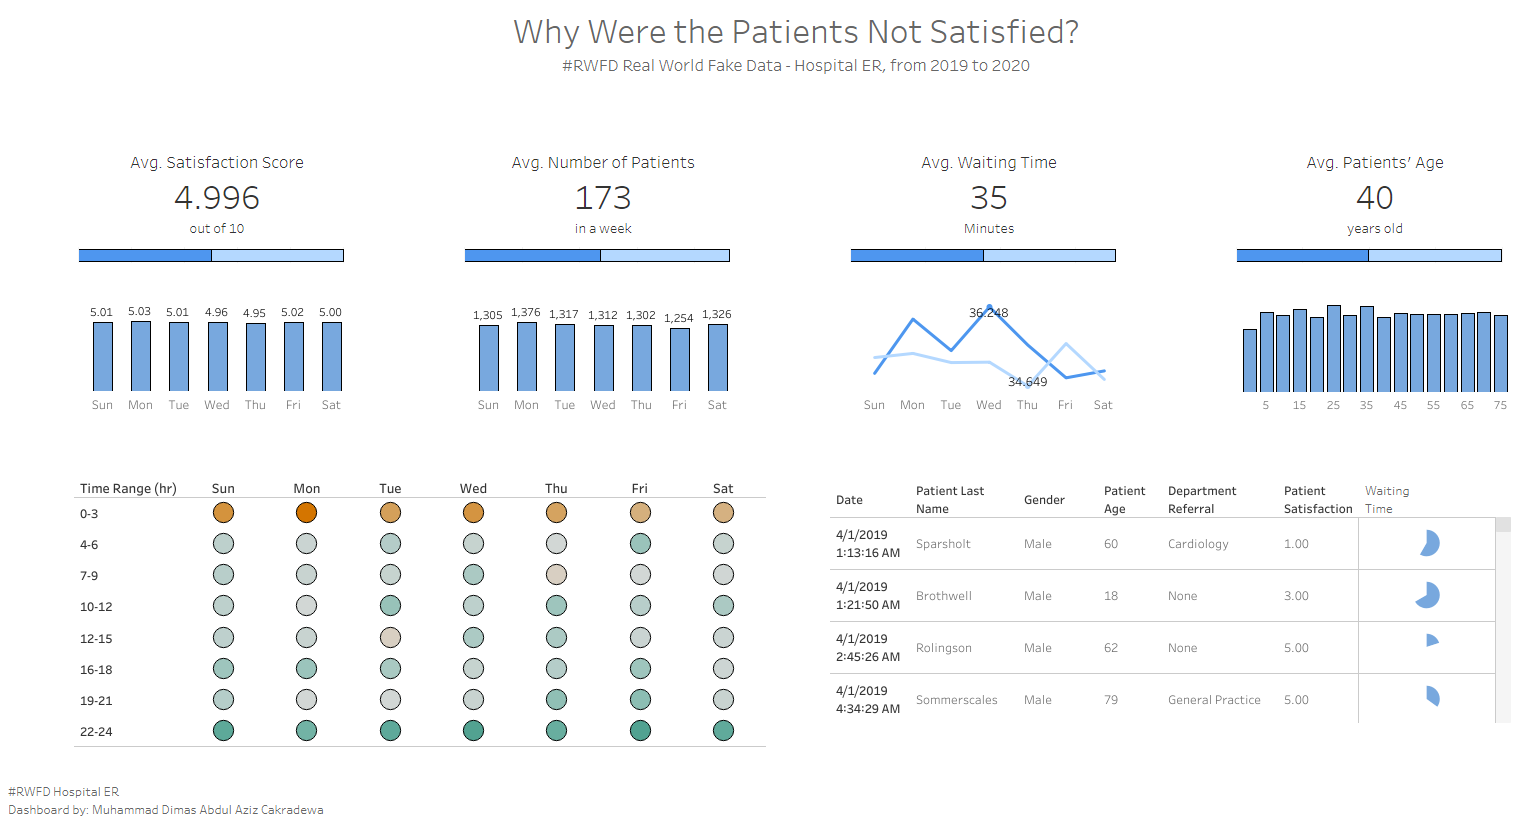Click the Wednesday 22-24 heatmap circle
Image resolution: width=1534 pixels, height=827 pixels.
tap(473, 731)
